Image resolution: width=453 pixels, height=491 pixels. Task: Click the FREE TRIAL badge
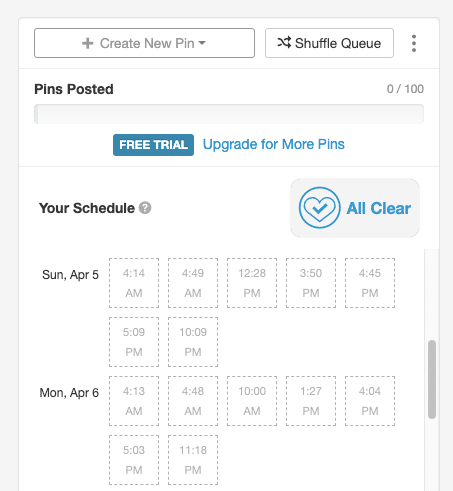point(153,145)
